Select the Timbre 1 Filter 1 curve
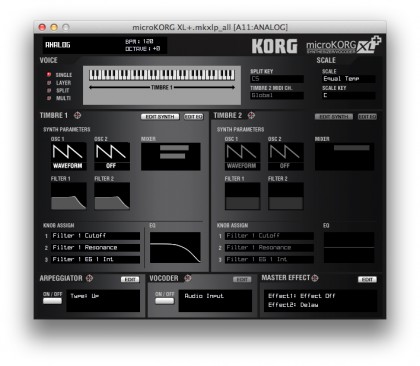 tap(69, 196)
